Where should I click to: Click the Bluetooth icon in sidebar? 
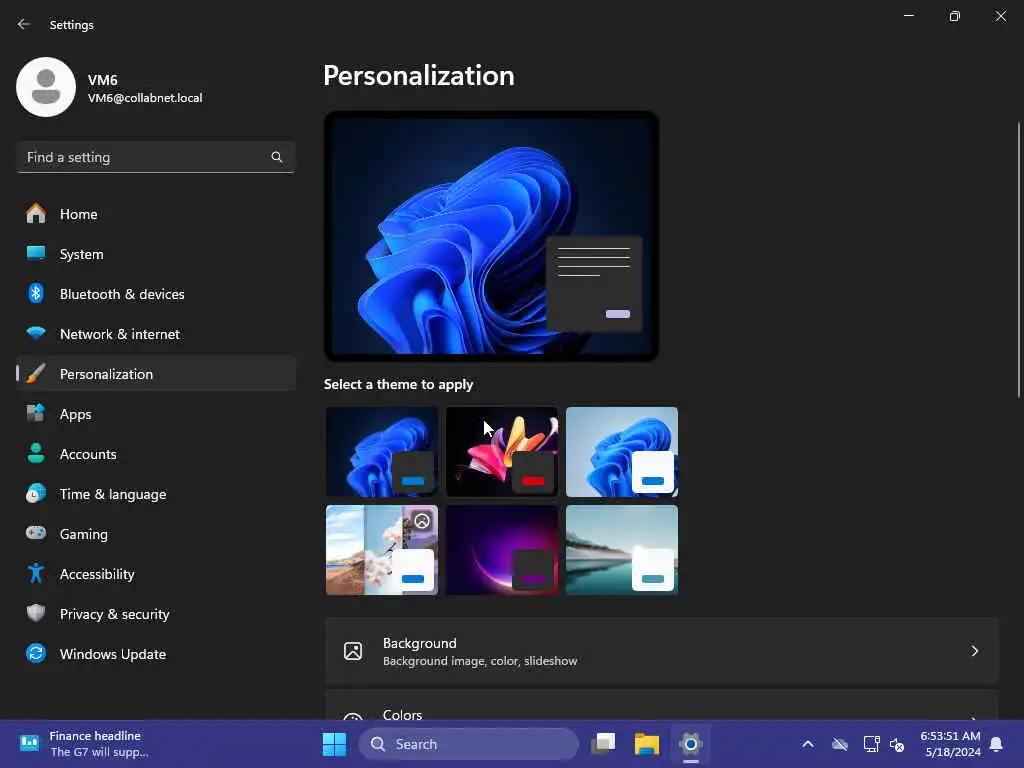(x=36, y=293)
